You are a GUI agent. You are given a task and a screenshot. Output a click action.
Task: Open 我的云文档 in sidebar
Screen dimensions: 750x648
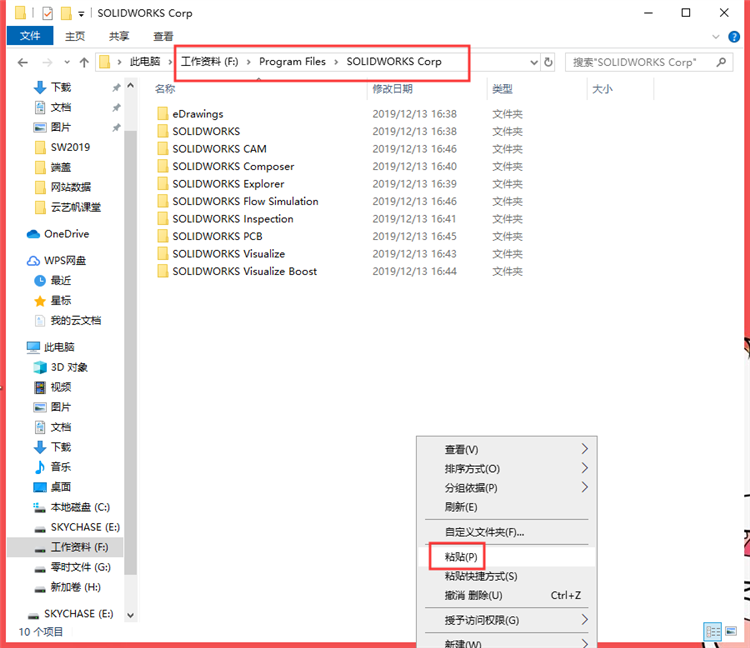click(76, 320)
